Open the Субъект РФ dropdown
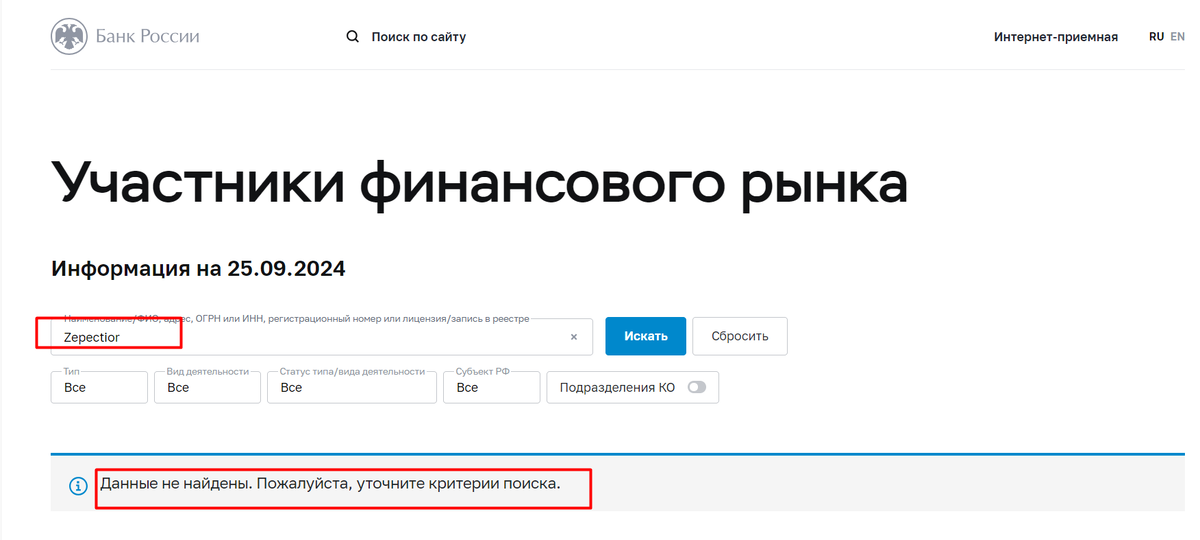 click(x=491, y=387)
